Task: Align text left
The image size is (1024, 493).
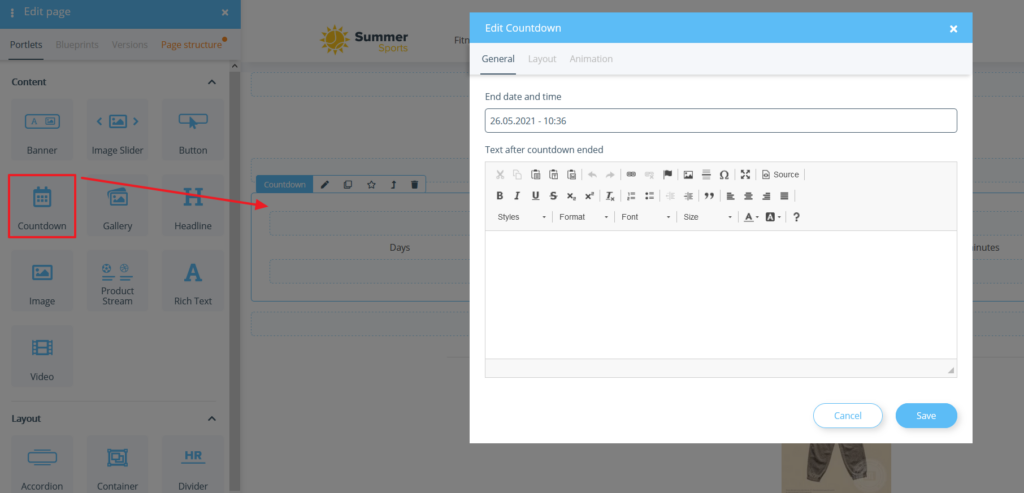Action: (x=731, y=195)
